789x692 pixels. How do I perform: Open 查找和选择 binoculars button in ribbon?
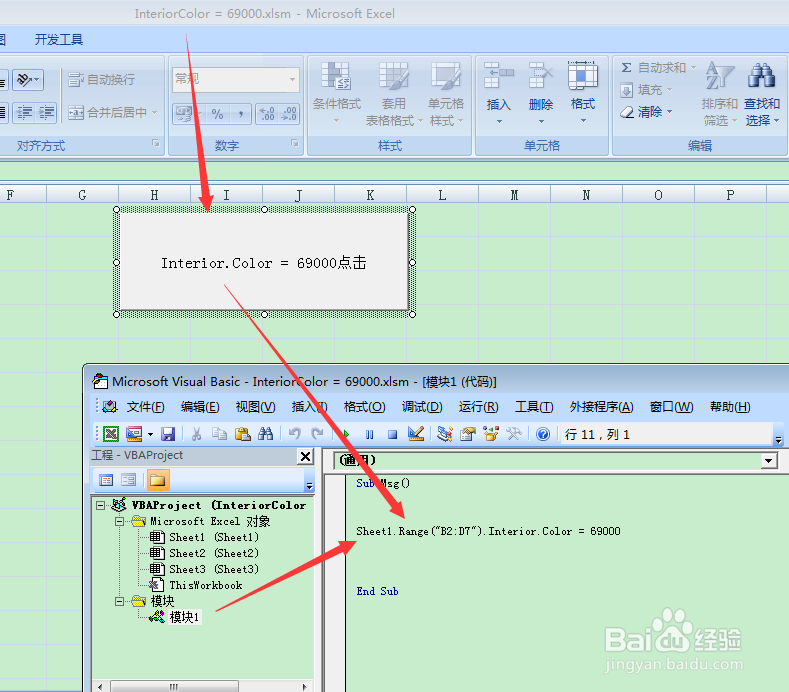[x=762, y=94]
